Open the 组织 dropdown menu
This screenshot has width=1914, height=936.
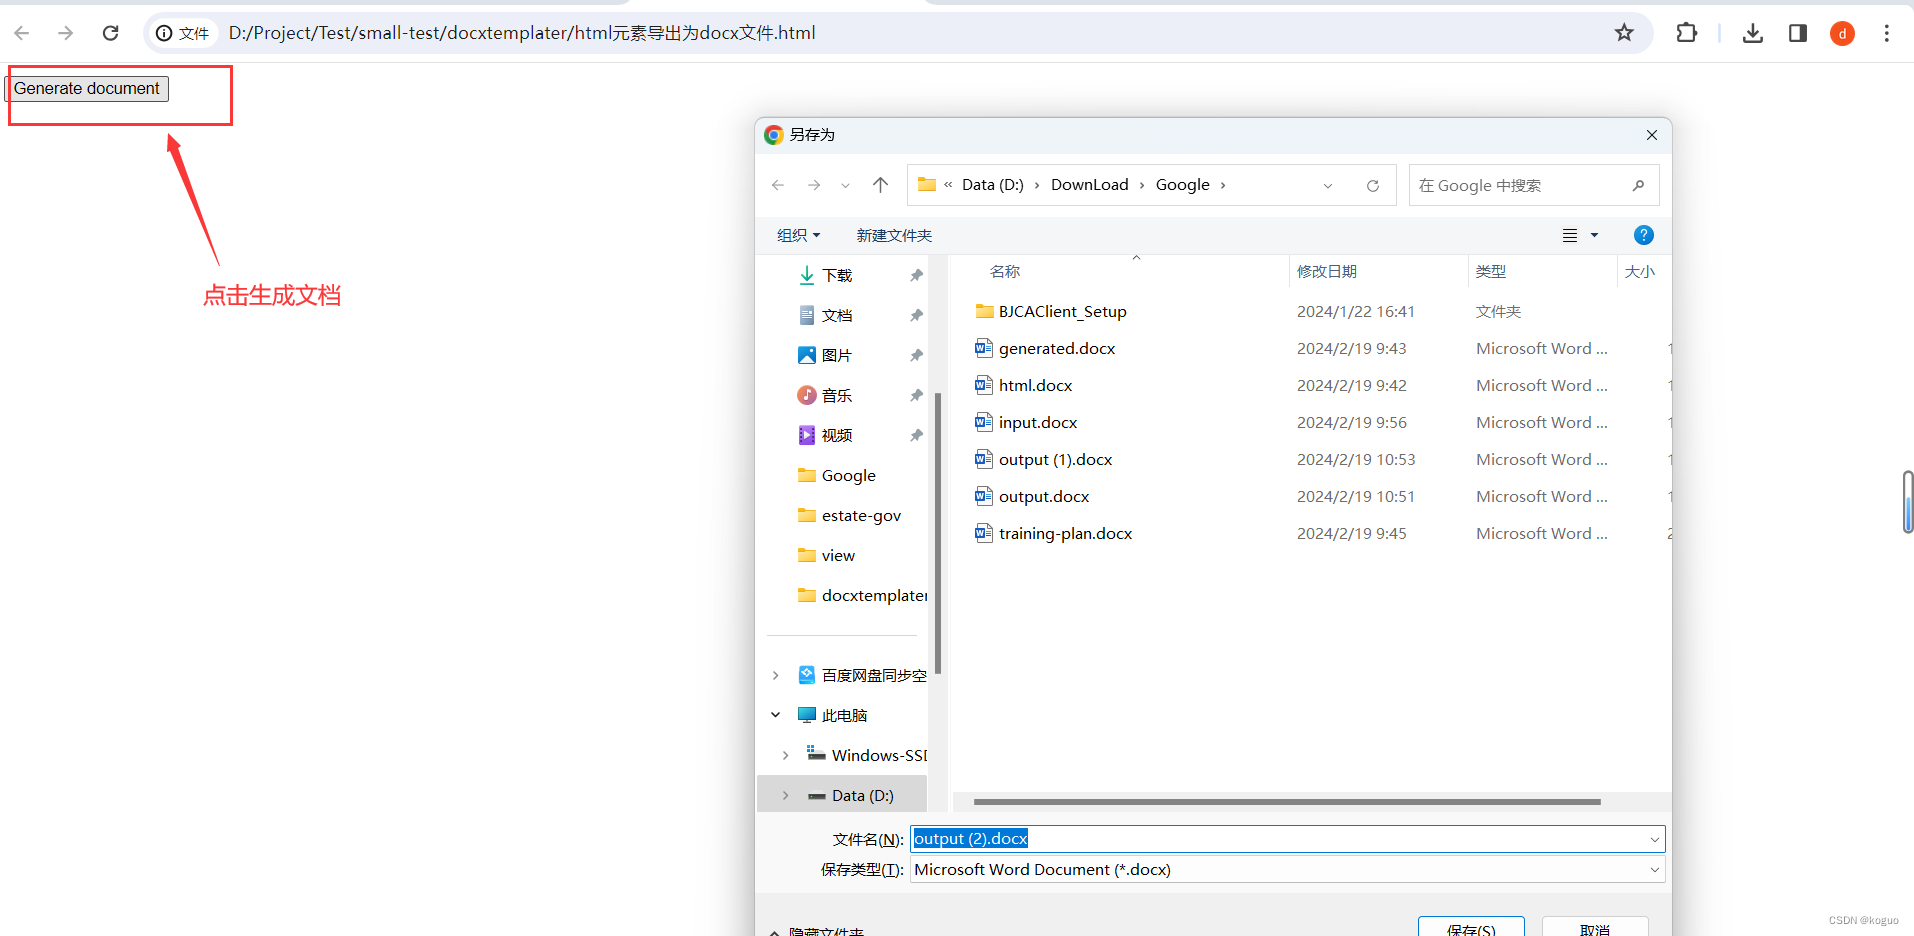click(x=797, y=235)
